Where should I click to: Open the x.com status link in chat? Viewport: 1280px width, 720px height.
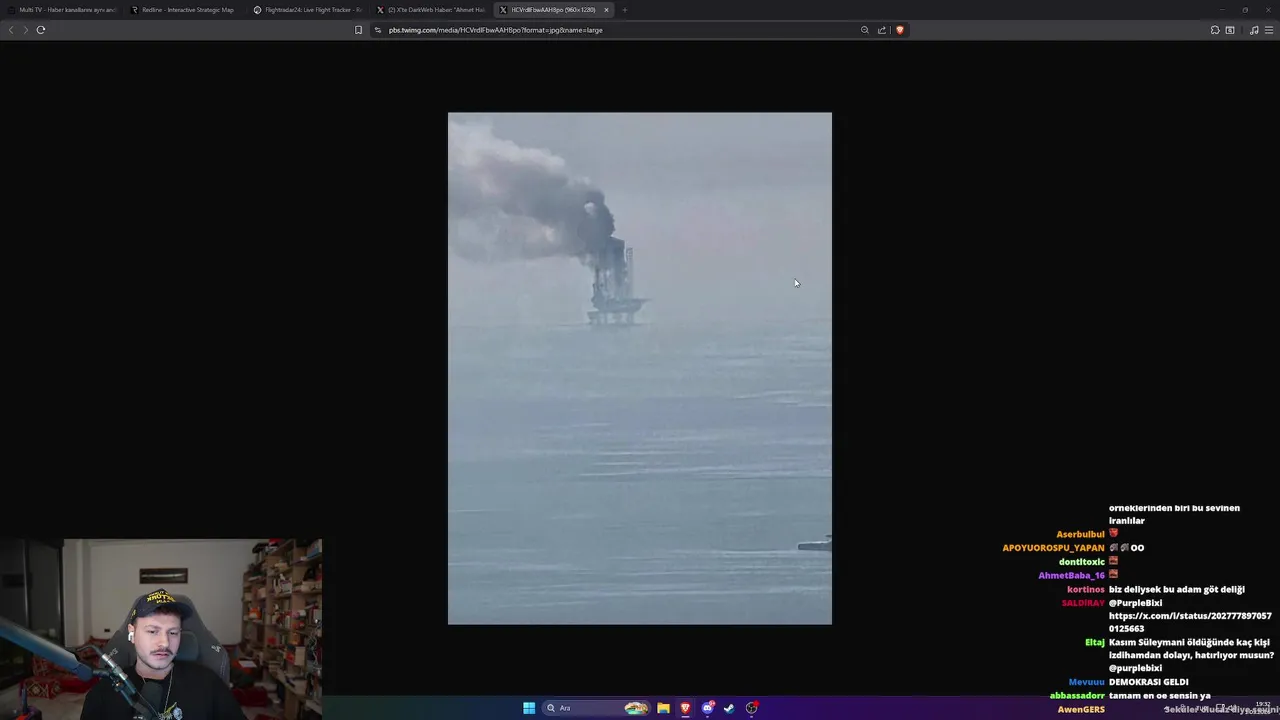point(1190,622)
